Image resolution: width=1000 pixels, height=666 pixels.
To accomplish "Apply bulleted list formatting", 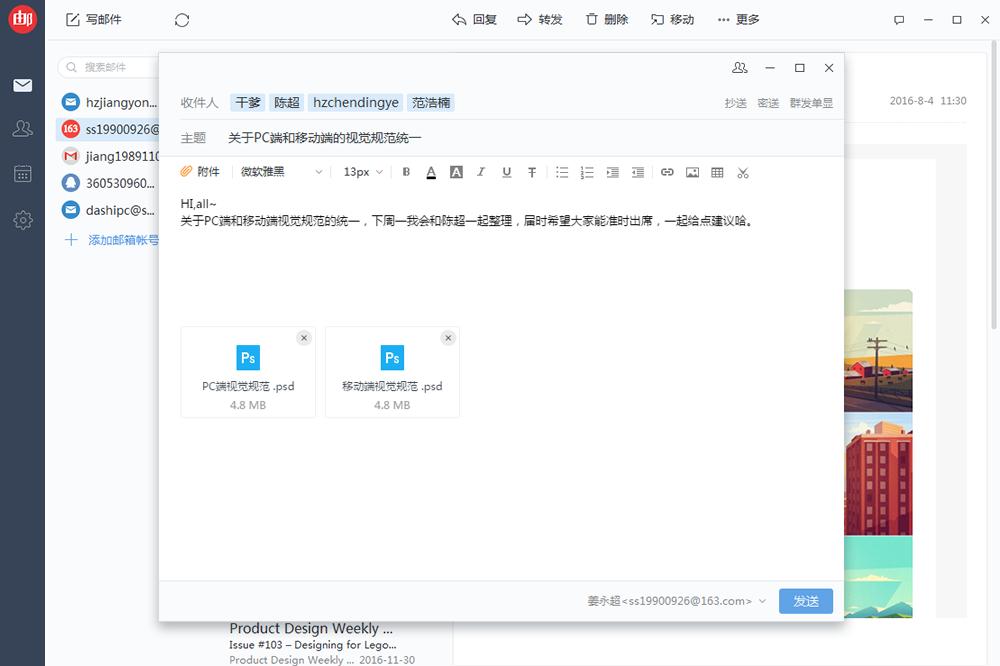I will coord(562,172).
